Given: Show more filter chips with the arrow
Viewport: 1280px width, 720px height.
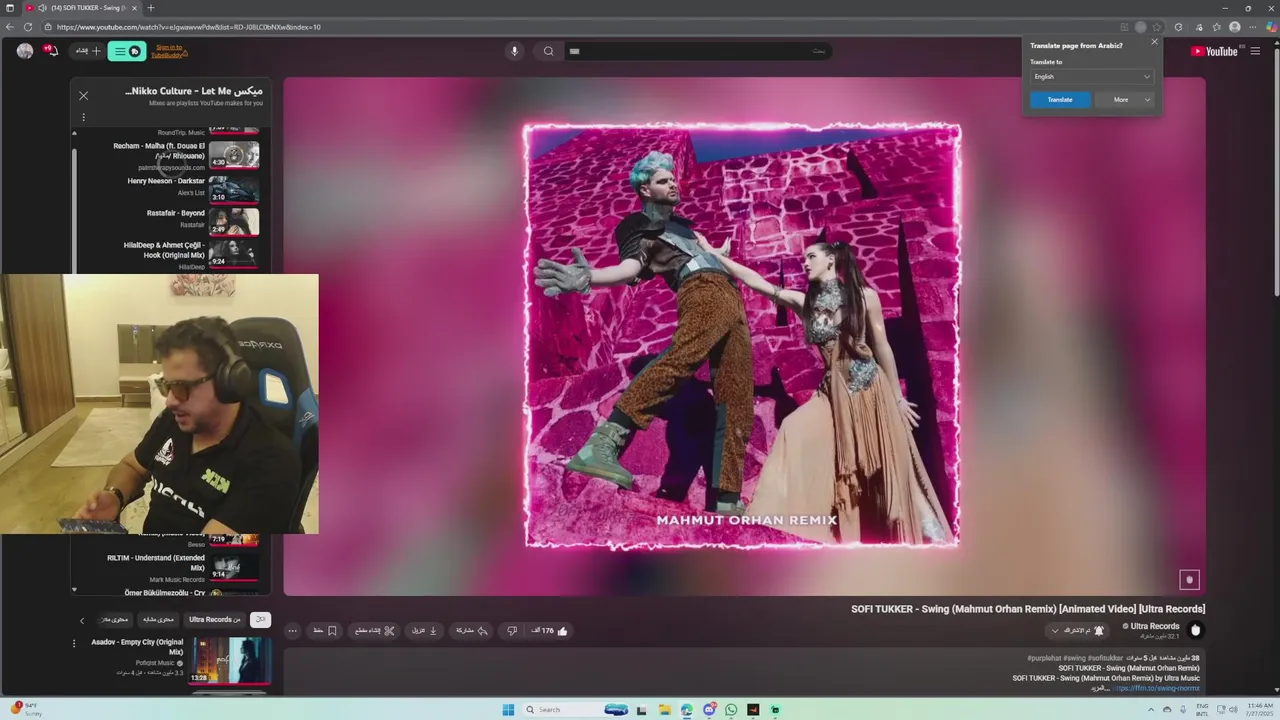Looking at the screenshot, I should click(x=82, y=620).
